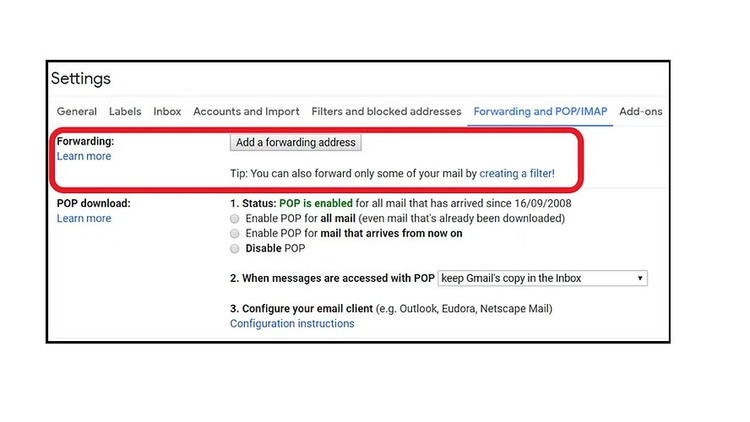Select Filters and blocked addresses tab
Viewport: 750px width, 422px height.
386,112
